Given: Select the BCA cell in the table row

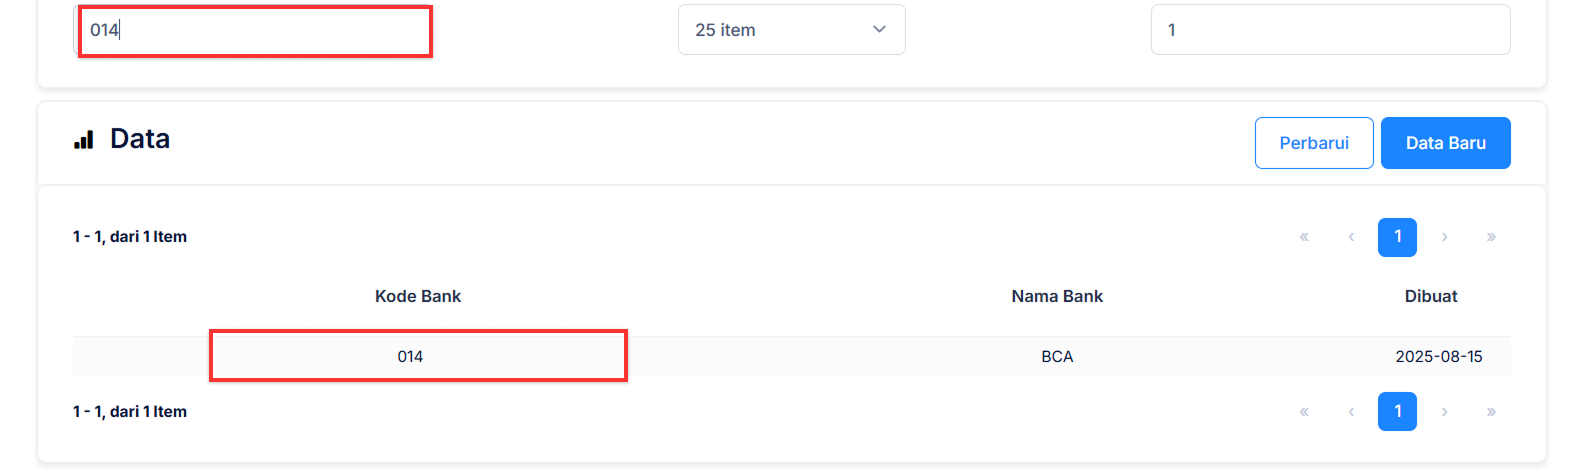Looking at the screenshot, I should point(1057,357).
